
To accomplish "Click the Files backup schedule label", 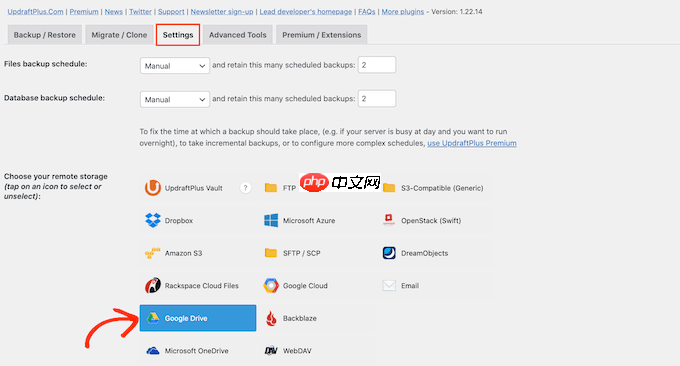I will 46,64.
